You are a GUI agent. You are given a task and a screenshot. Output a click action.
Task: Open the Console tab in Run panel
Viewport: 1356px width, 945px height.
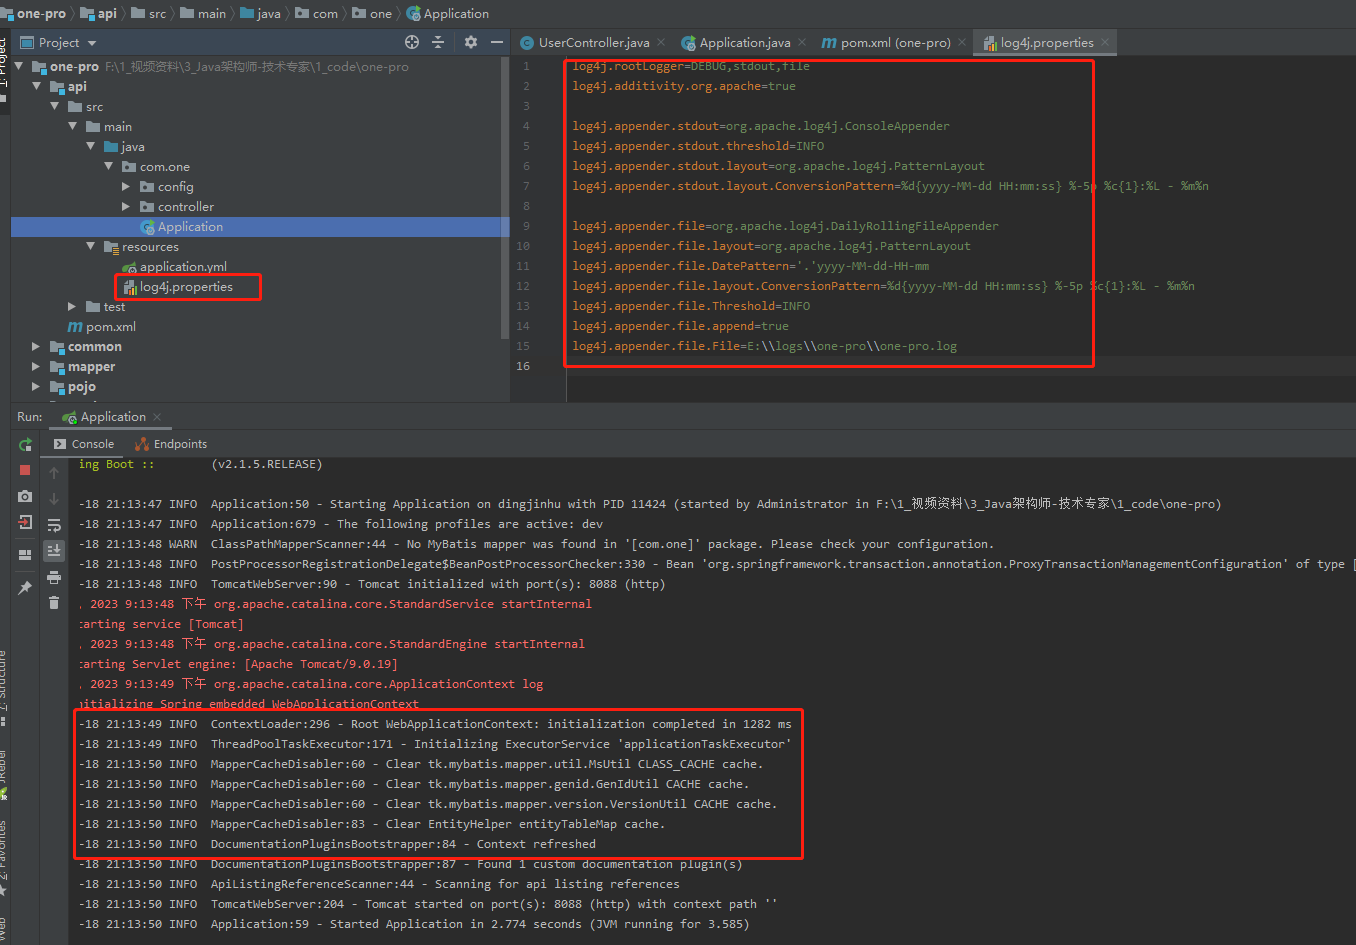[x=84, y=444]
